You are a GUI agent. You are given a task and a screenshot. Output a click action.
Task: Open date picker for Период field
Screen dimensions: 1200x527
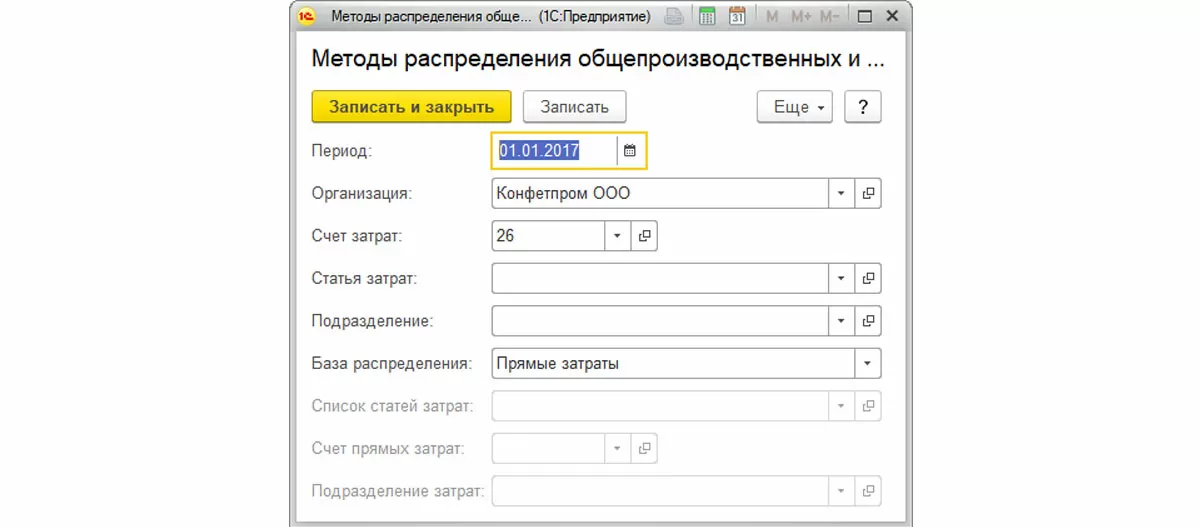630,151
